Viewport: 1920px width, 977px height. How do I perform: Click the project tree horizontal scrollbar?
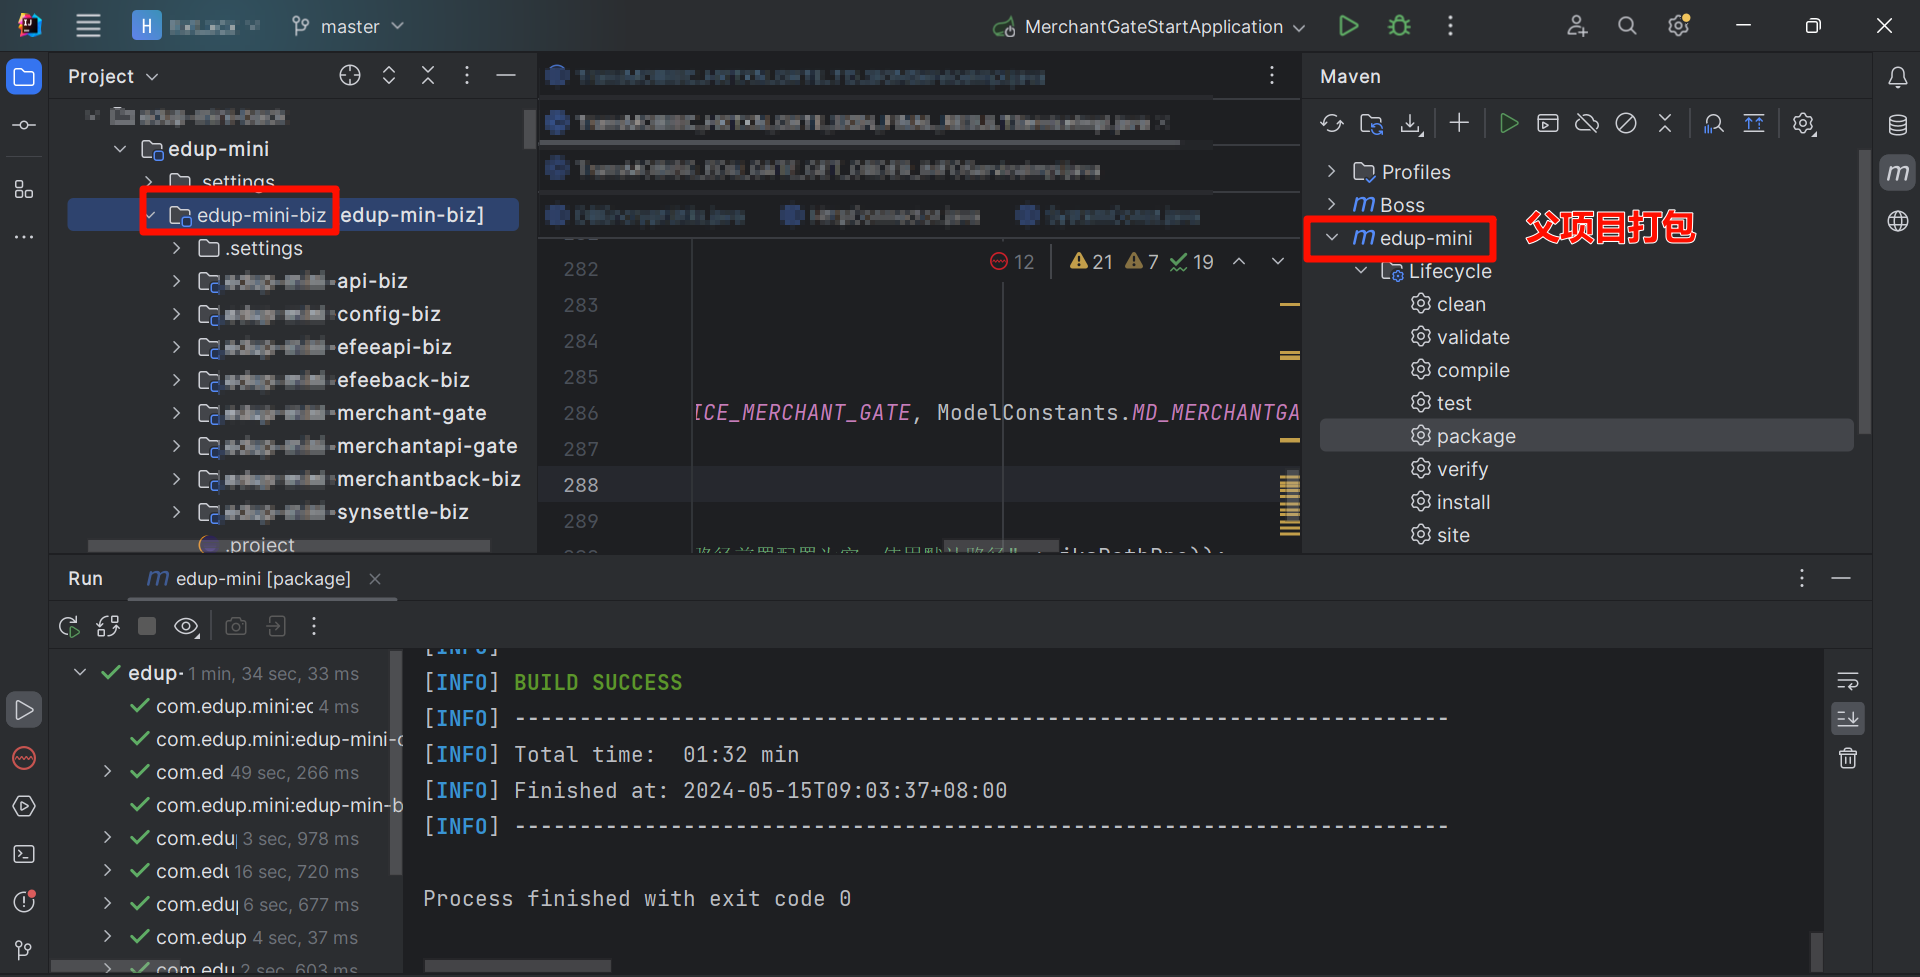pyautogui.click(x=289, y=546)
